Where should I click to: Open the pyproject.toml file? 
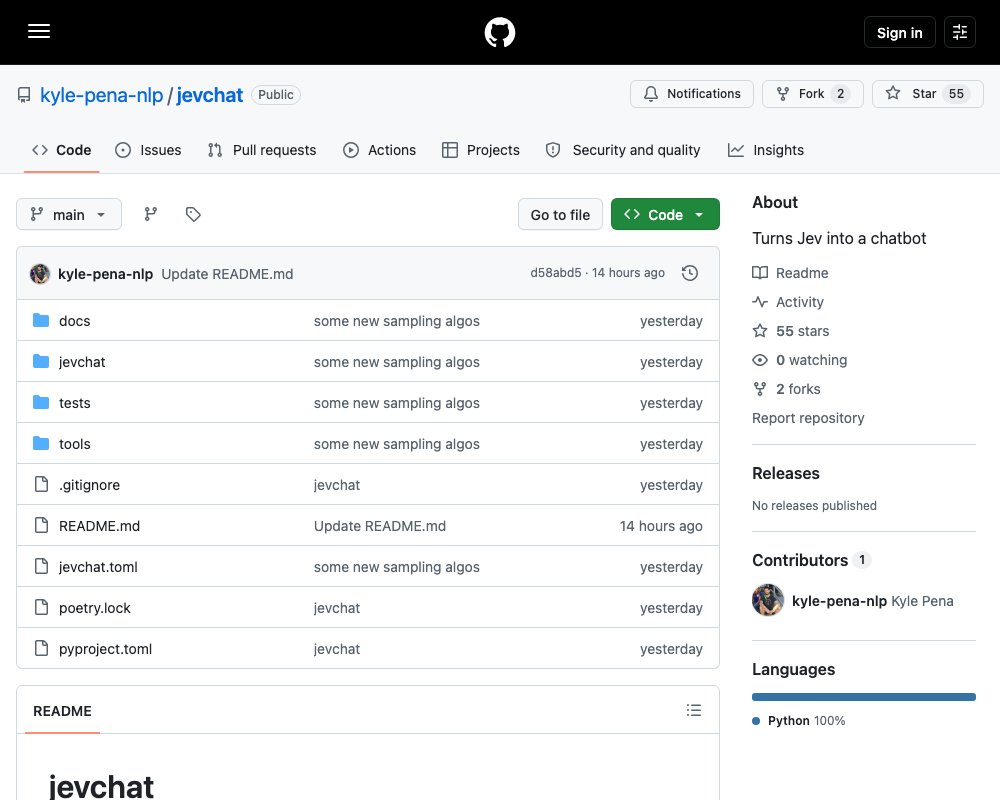click(105, 649)
